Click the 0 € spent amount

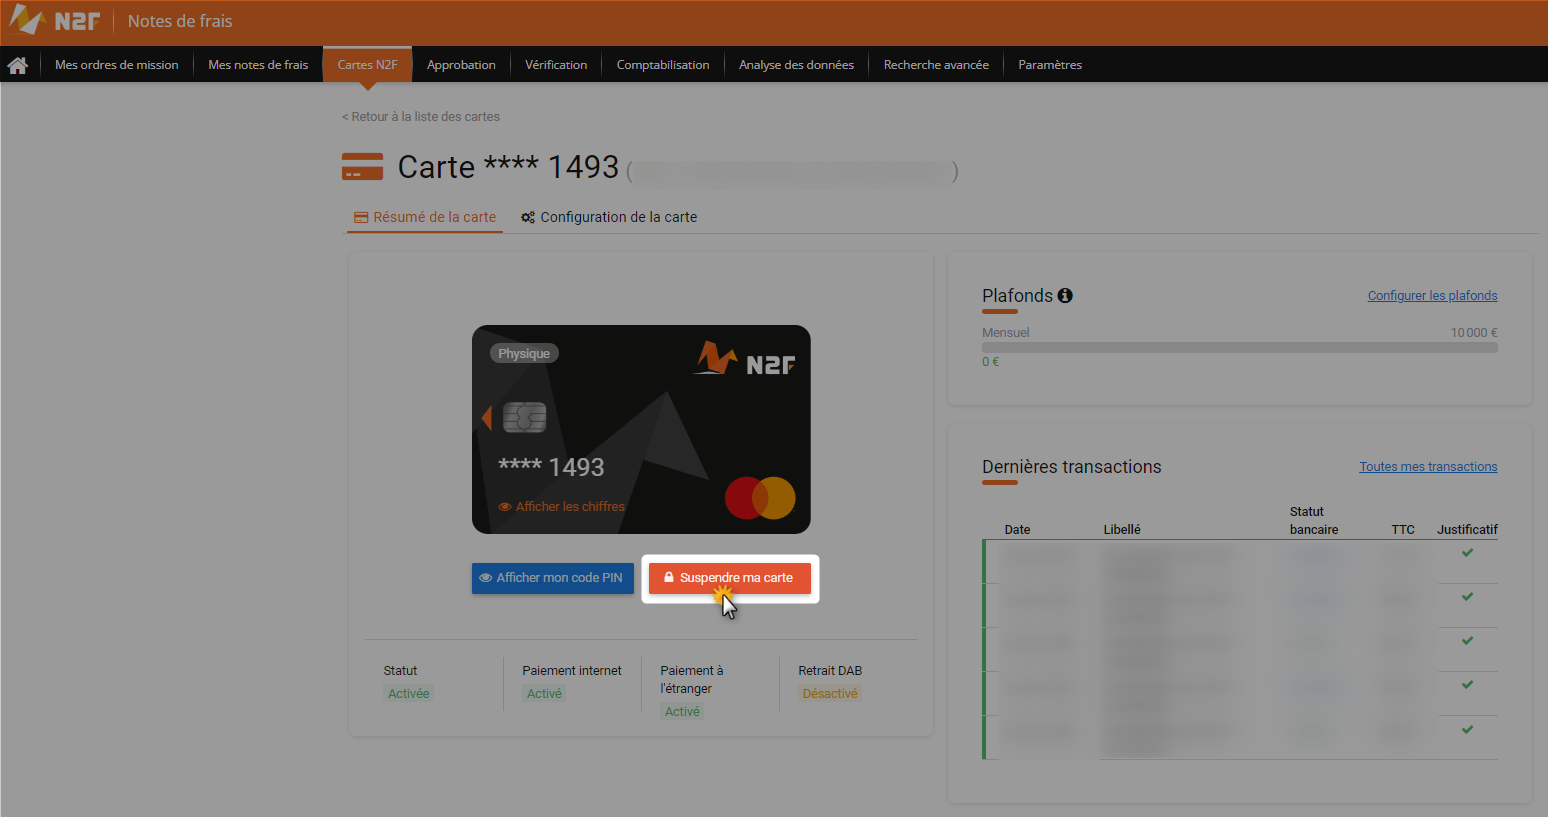(x=990, y=362)
